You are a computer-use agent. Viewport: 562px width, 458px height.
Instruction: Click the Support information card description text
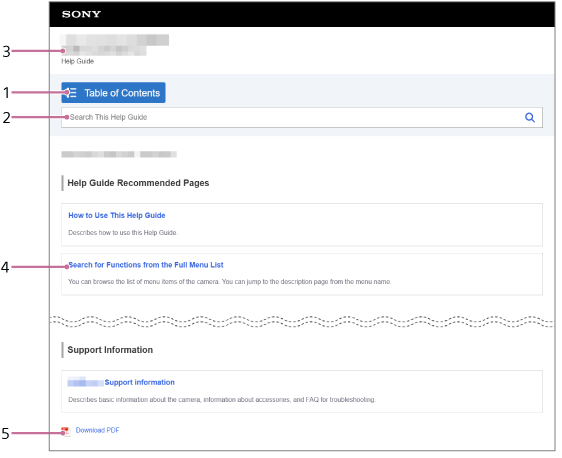[x=222, y=399]
